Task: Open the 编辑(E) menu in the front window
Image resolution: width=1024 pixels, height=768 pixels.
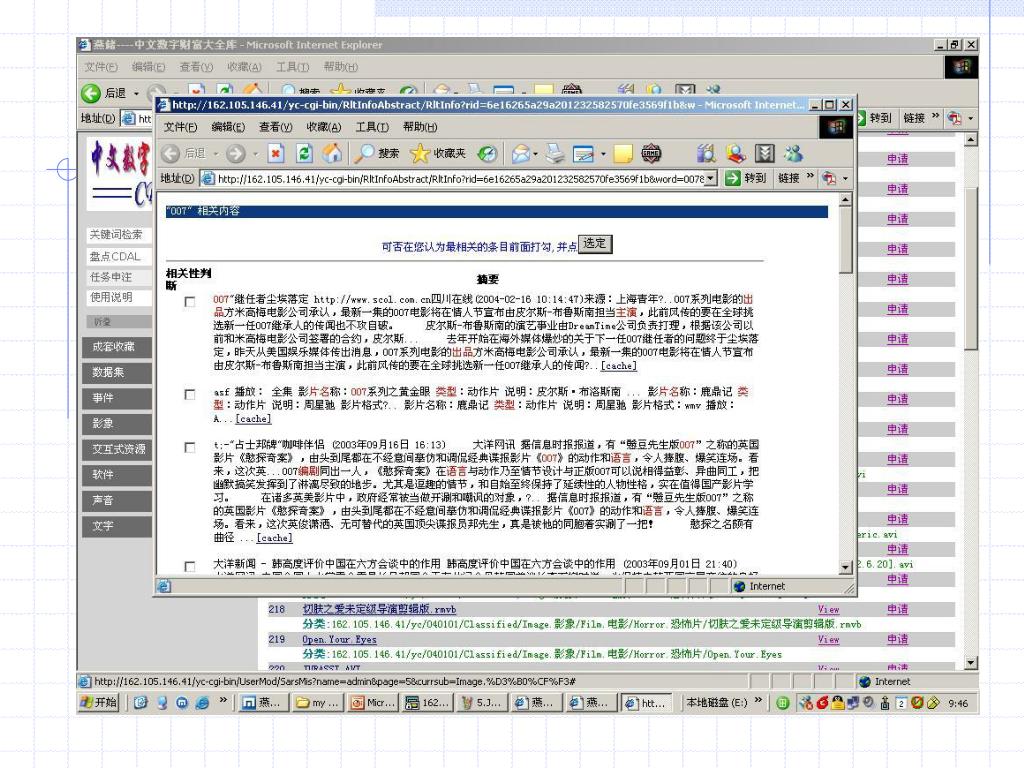Action: (x=228, y=127)
